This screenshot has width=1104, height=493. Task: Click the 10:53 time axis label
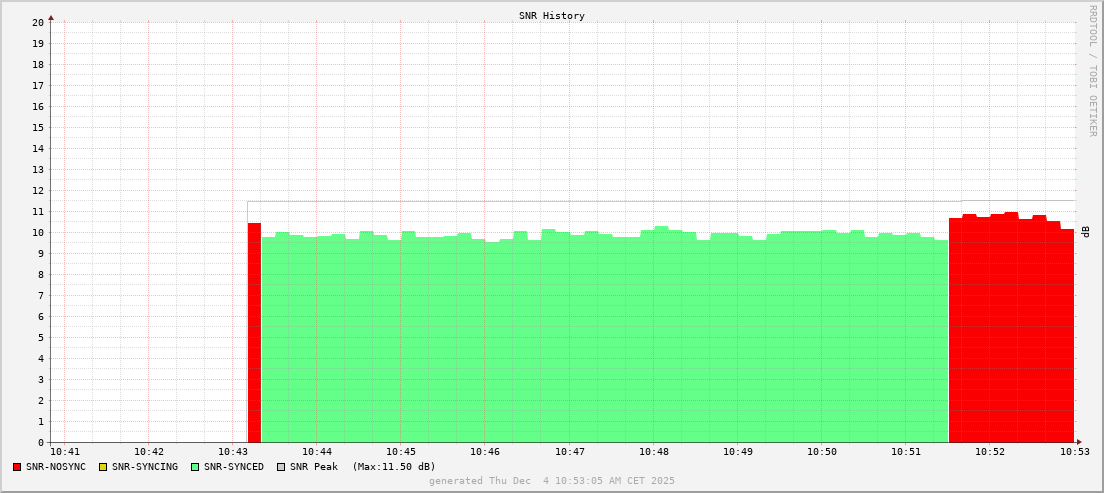pyautogui.click(x=1074, y=452)
